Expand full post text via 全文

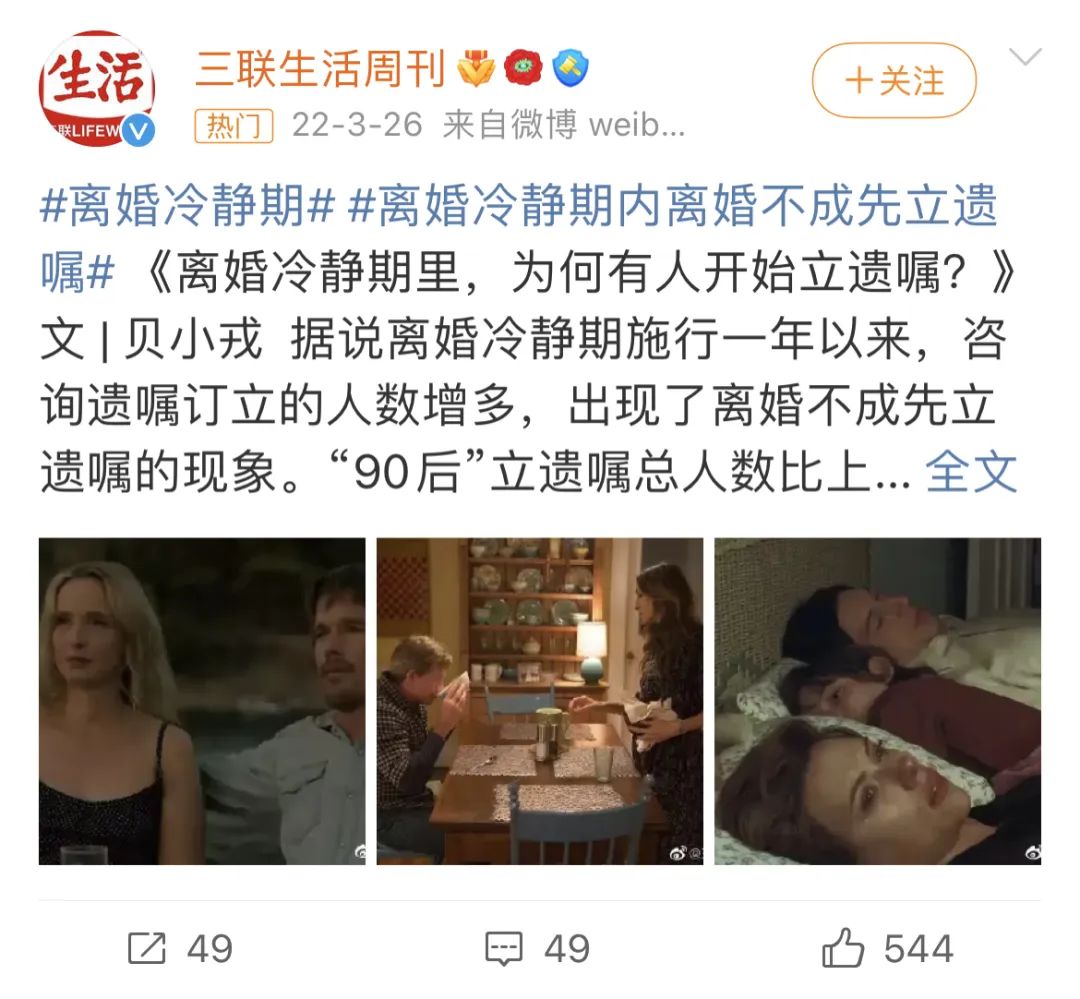click(x=971, y=473)
